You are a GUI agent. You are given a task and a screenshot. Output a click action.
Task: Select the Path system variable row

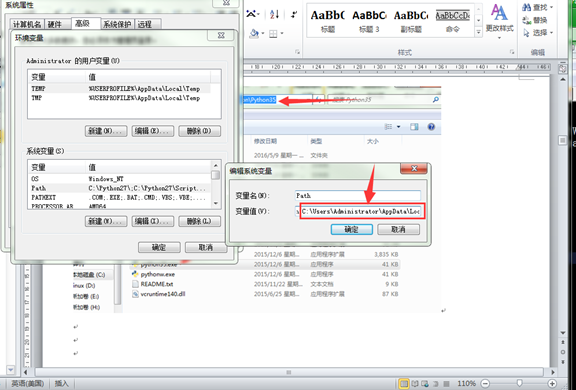click(x=120, y=188)
